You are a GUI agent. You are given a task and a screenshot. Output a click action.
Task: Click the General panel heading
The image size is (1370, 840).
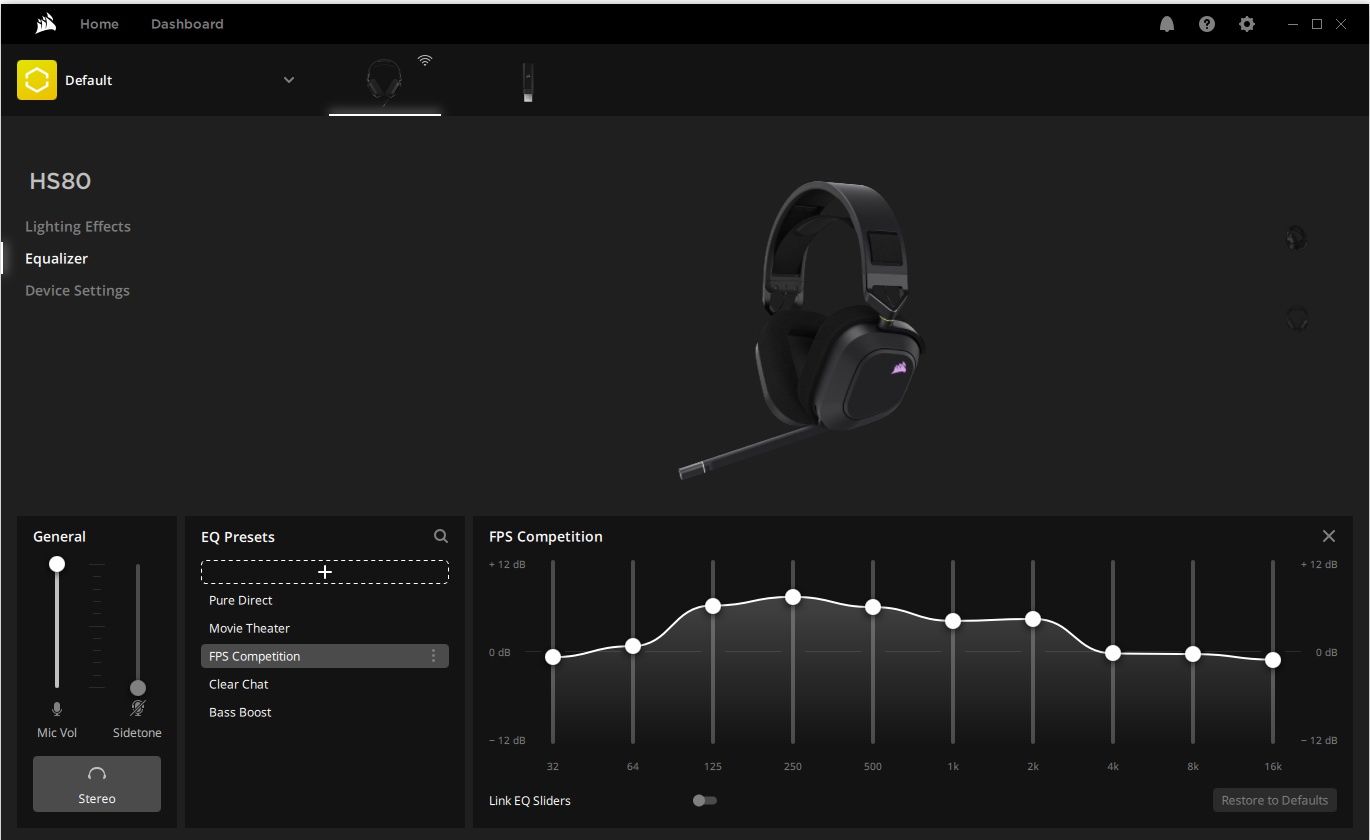tap(59, 537)
